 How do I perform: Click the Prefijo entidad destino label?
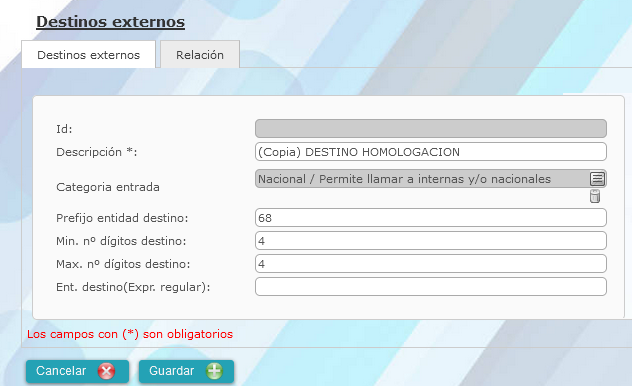122,218
